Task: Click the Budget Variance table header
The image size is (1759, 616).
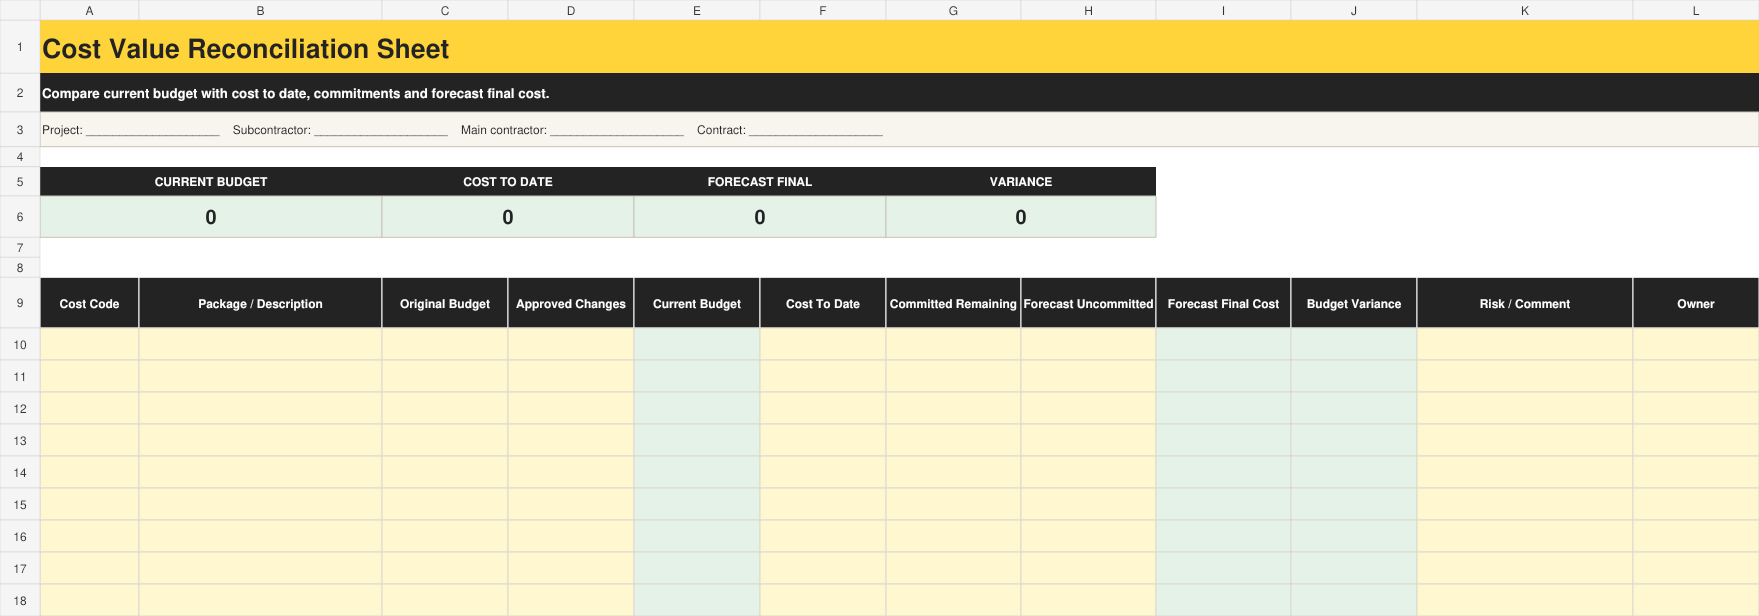Action: tap(1354, 303)
